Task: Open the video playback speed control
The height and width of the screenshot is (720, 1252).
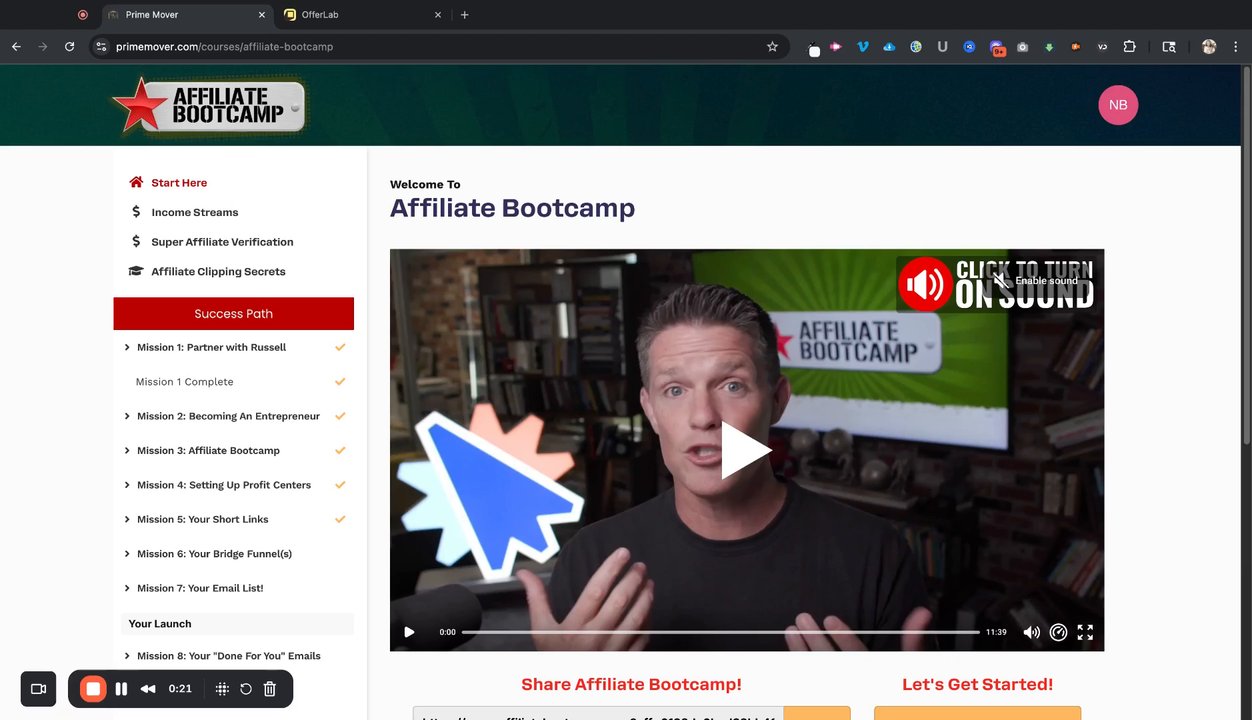Action: coord(1058,632)
